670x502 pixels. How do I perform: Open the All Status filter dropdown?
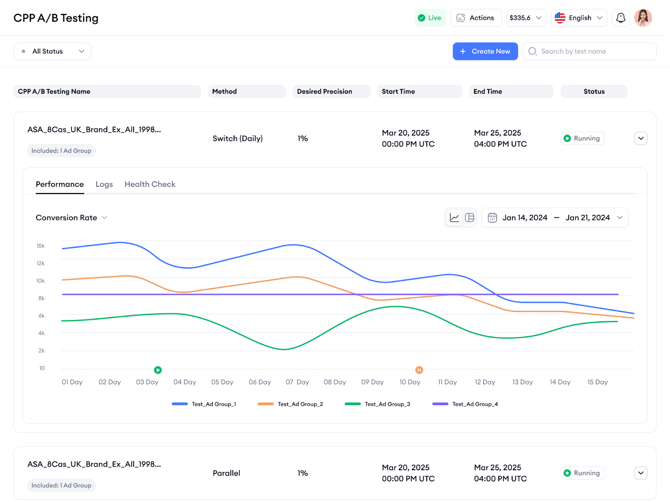coord(52,51)
